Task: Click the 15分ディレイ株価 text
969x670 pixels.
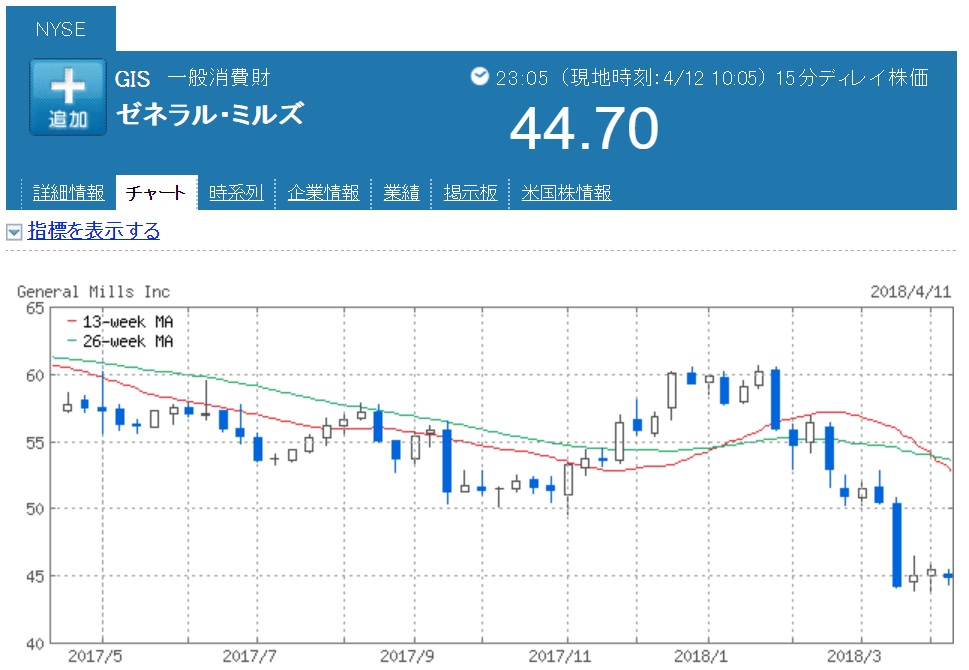Action: tap(852, 78)
